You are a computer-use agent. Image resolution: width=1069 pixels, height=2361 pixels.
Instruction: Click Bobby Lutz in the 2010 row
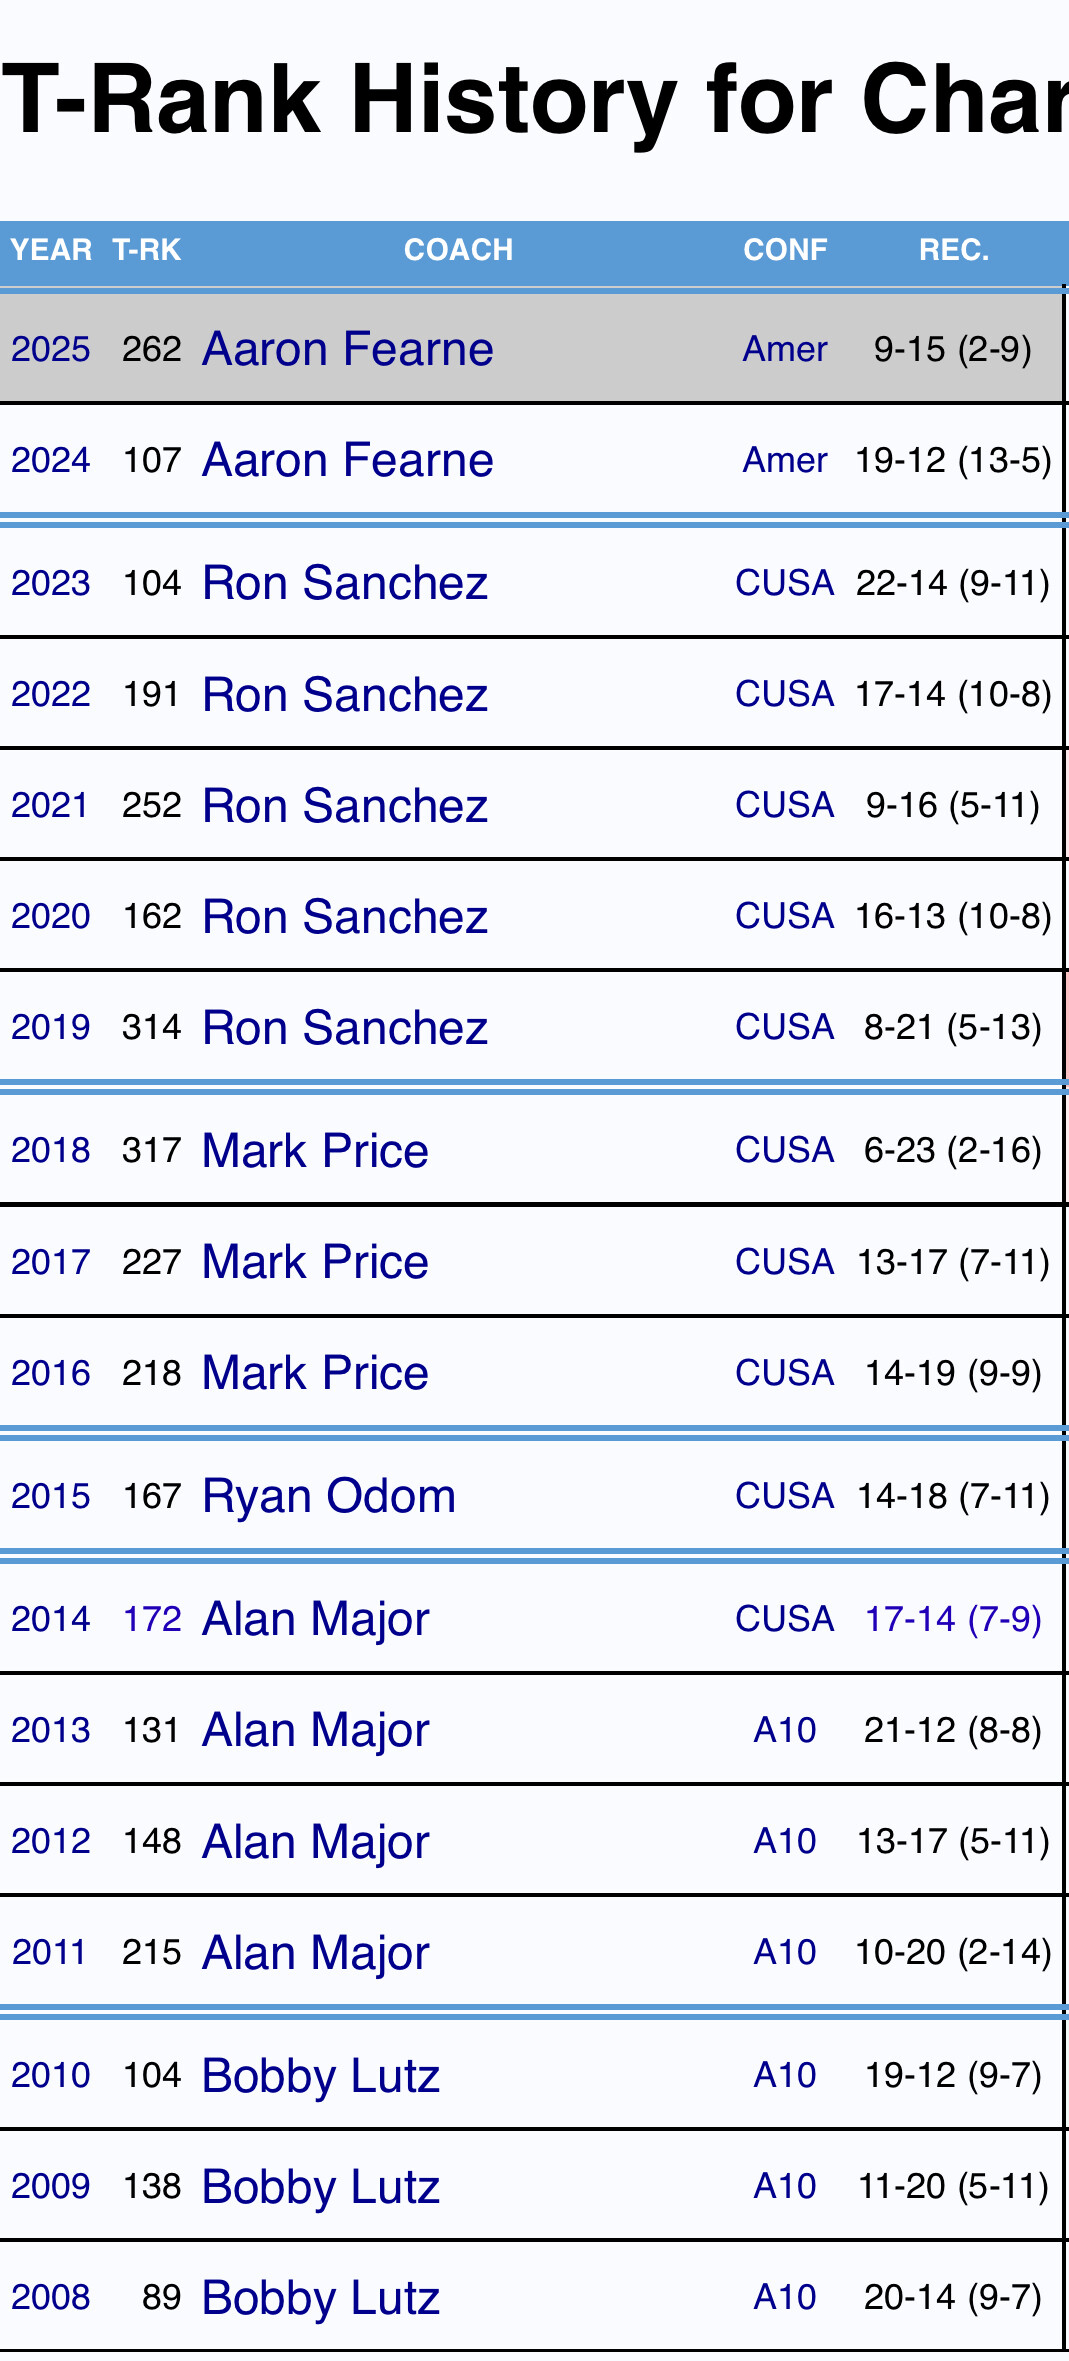click(x=320, y=2075)
